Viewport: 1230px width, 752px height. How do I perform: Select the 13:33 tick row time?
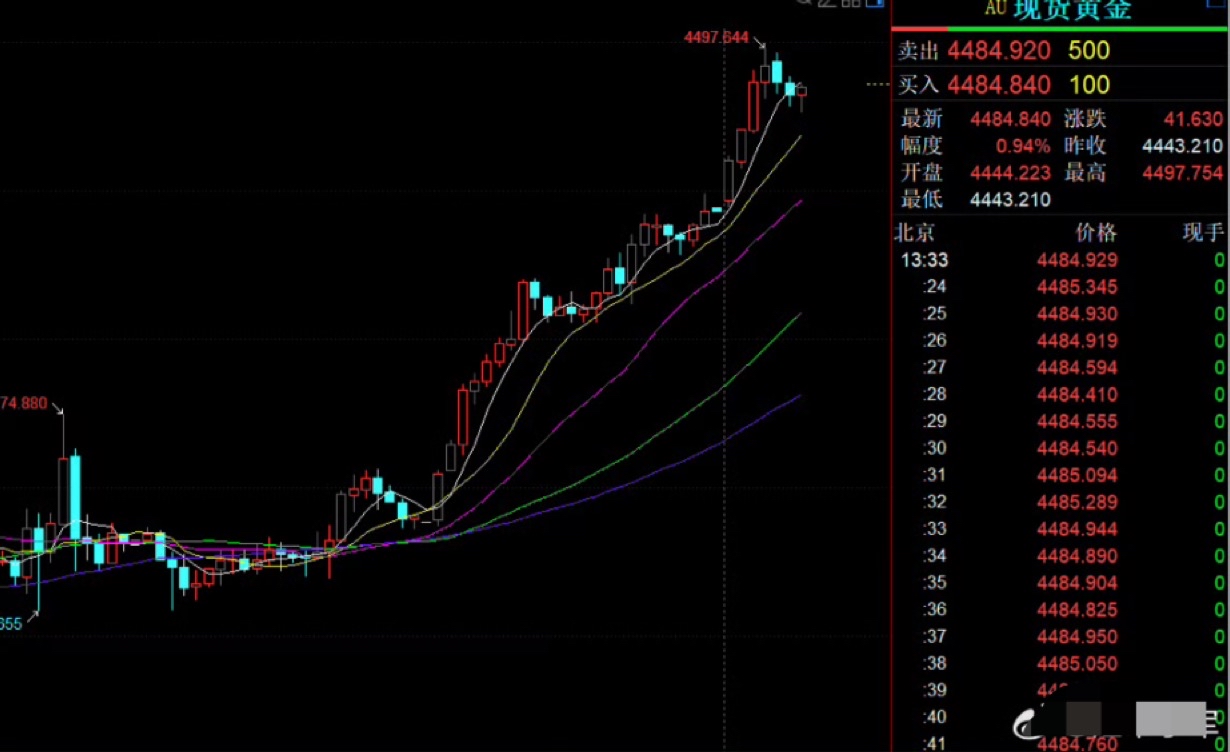(x=924, y=260)
